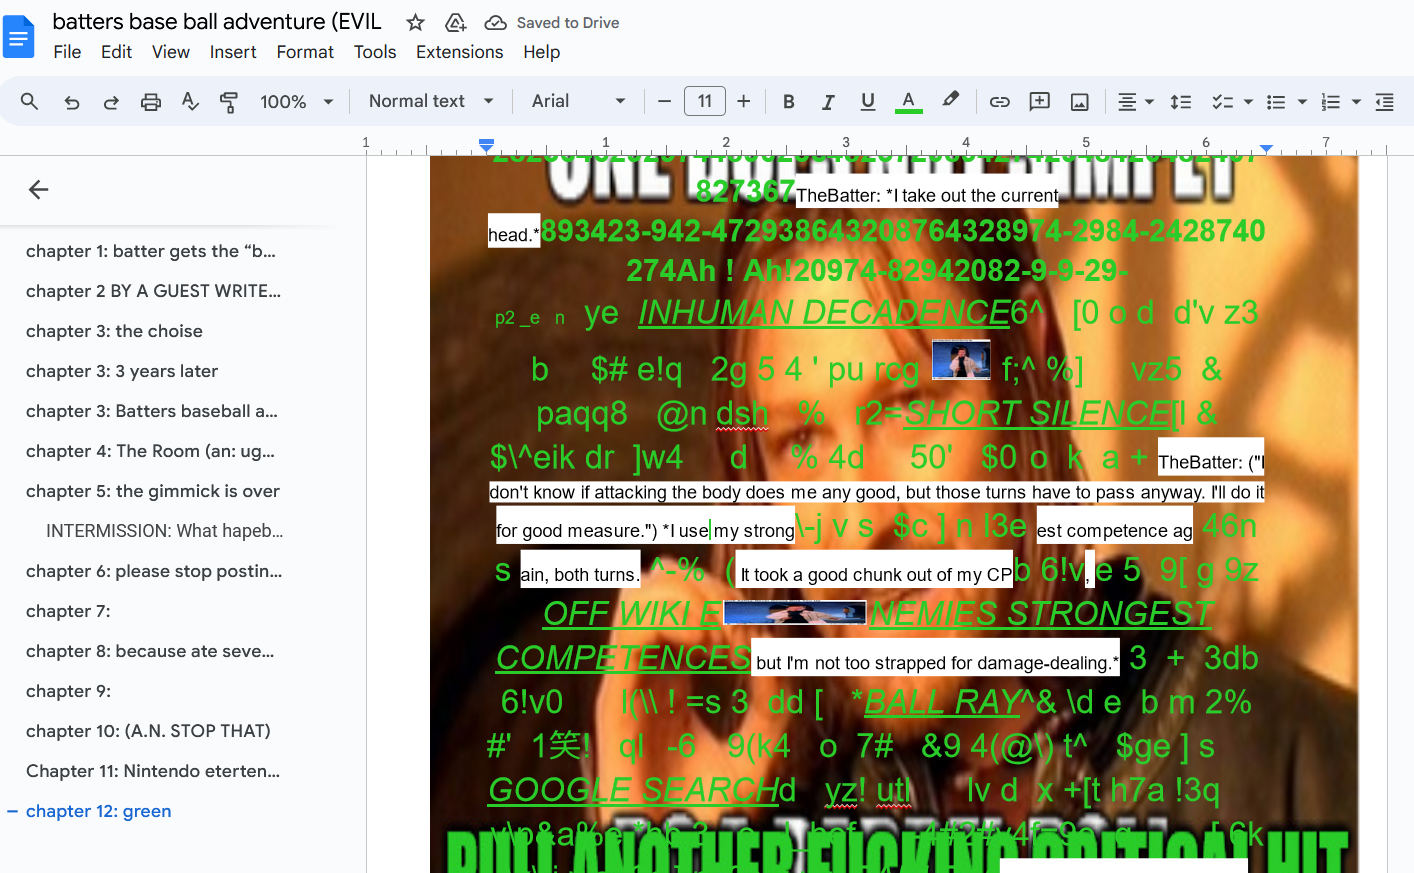Star this document
This screenshot has width=1414, height=873.
pyautogui.click(x=414, y=21)
